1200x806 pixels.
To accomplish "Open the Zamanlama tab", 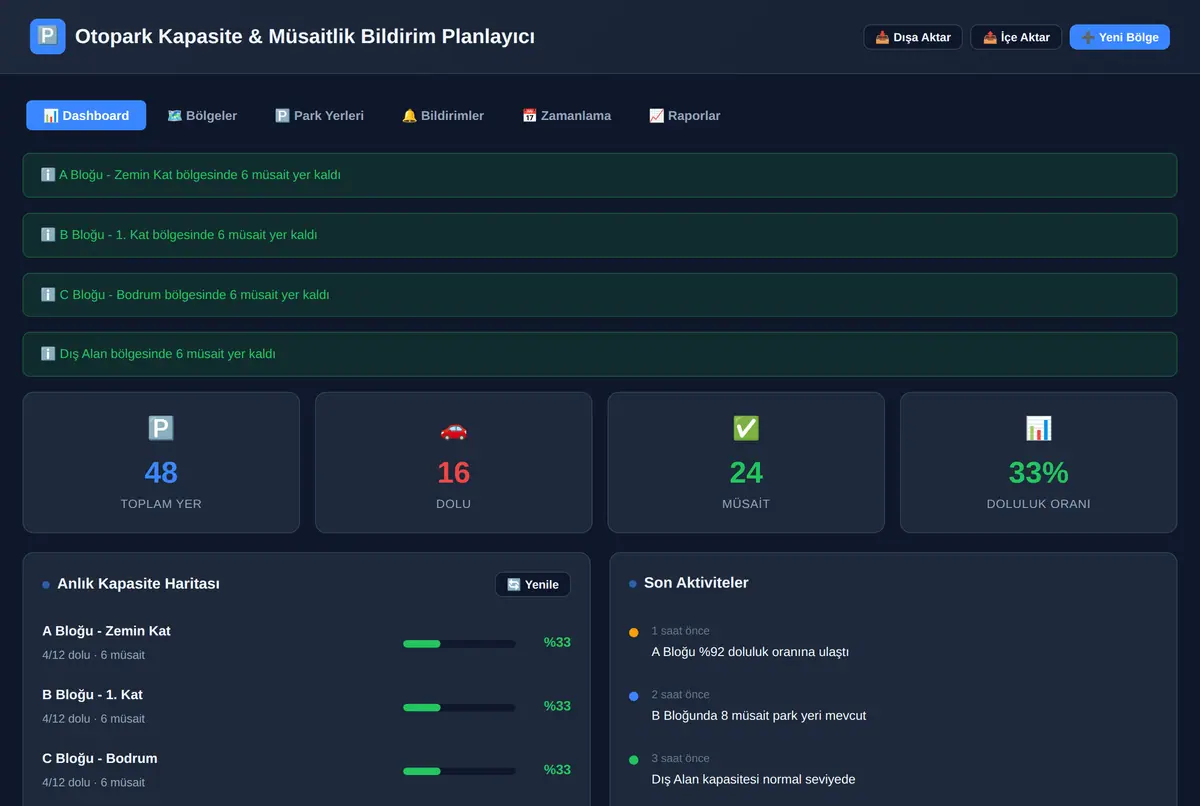I will 566,115.
